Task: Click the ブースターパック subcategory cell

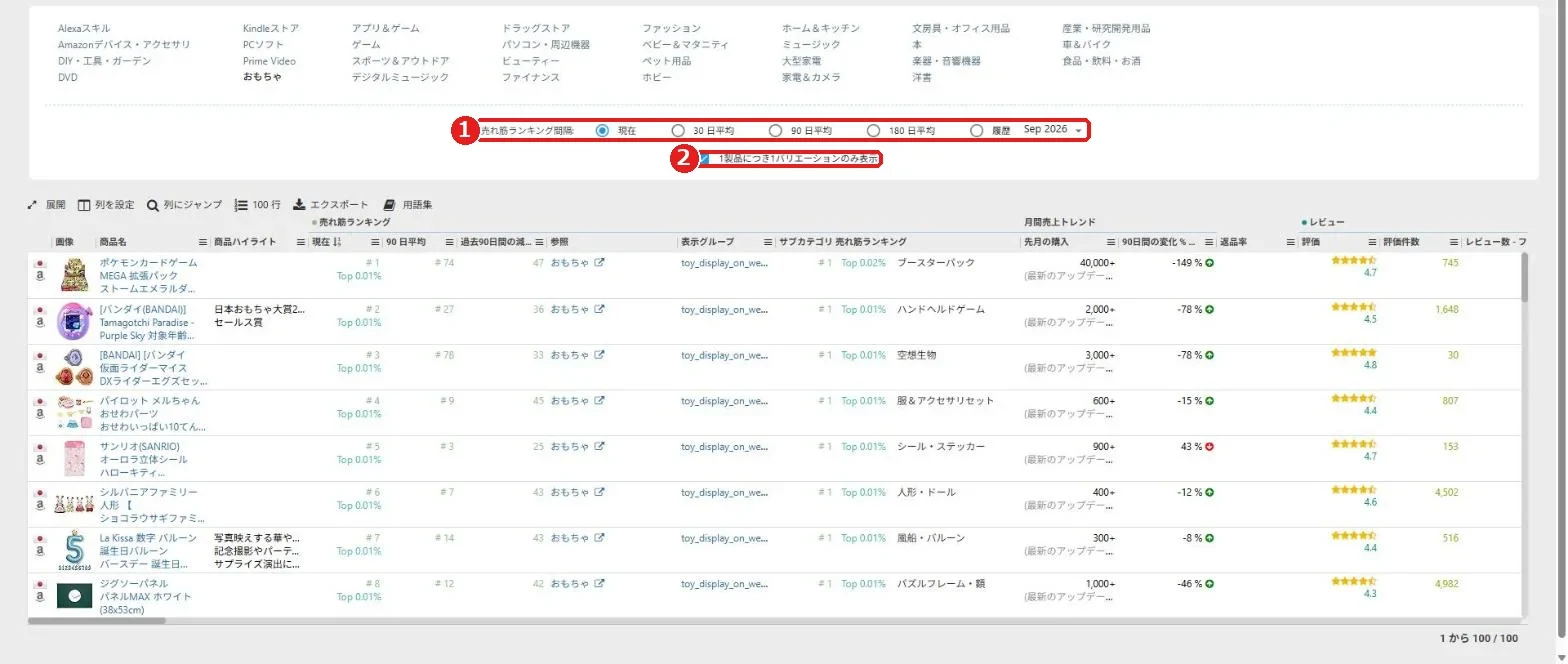Action: 935,263
